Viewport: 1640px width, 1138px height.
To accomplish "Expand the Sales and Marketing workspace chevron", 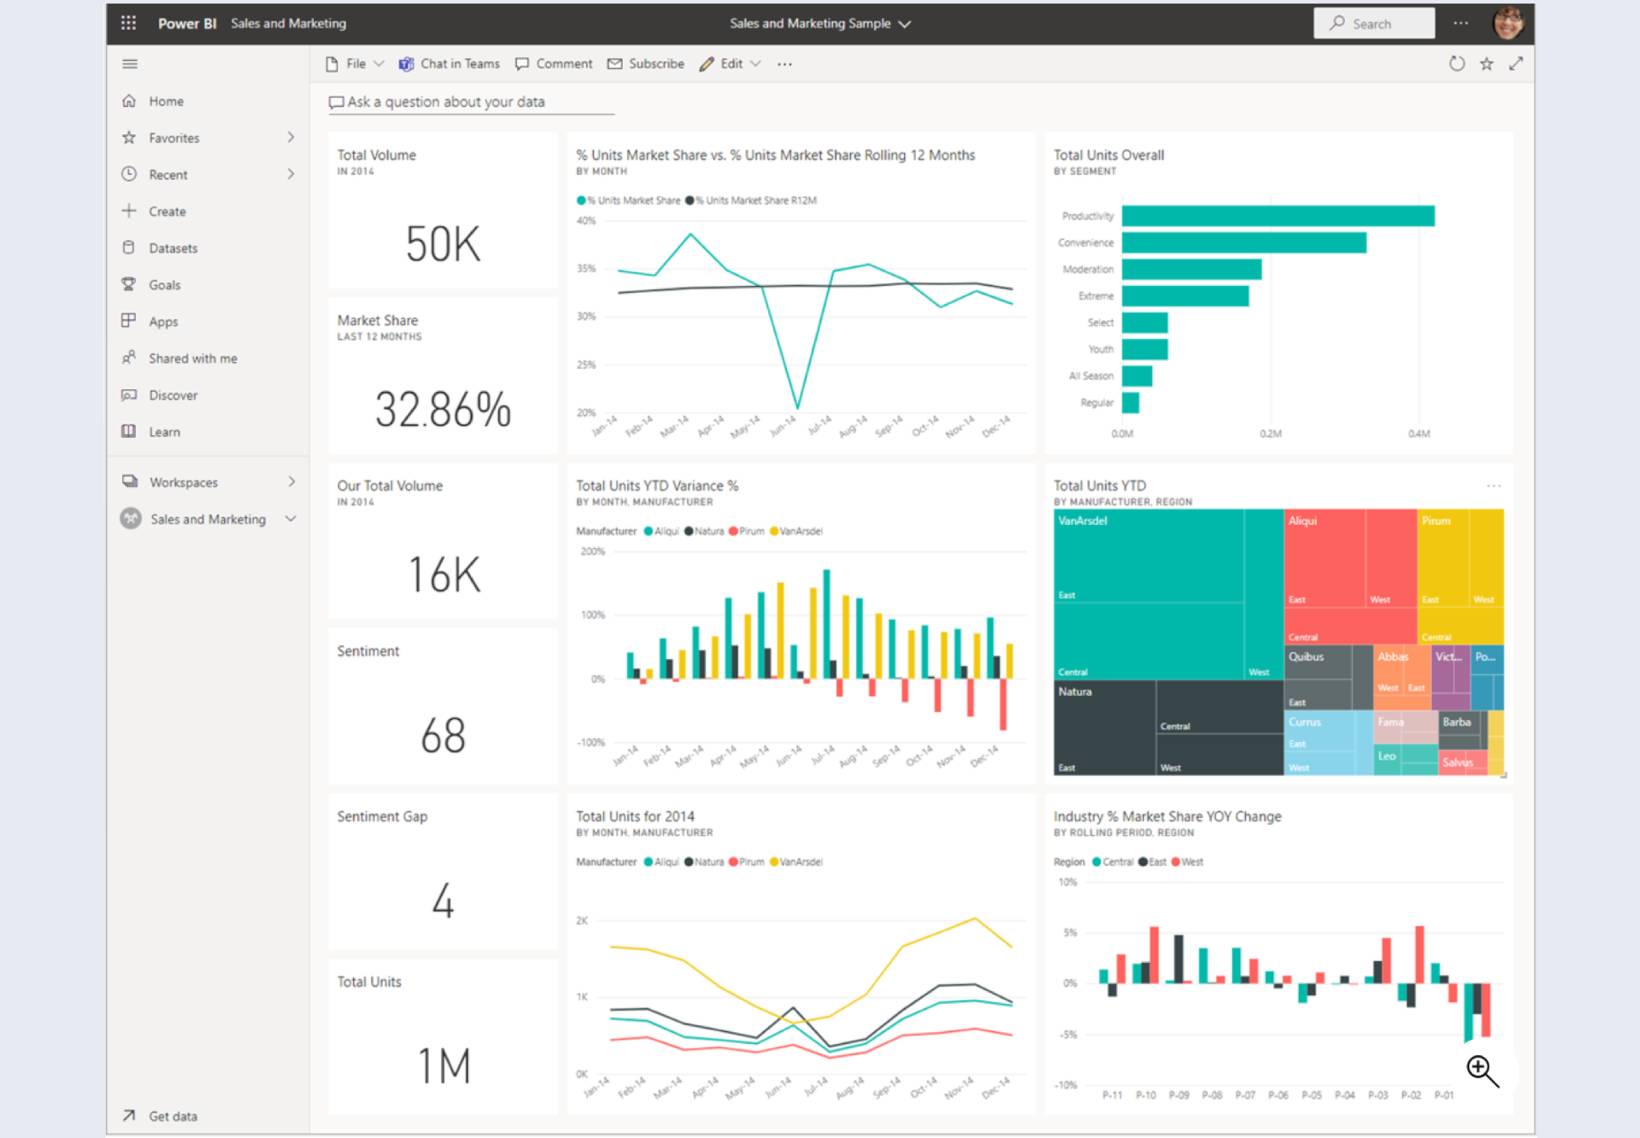I will [291, 519].
